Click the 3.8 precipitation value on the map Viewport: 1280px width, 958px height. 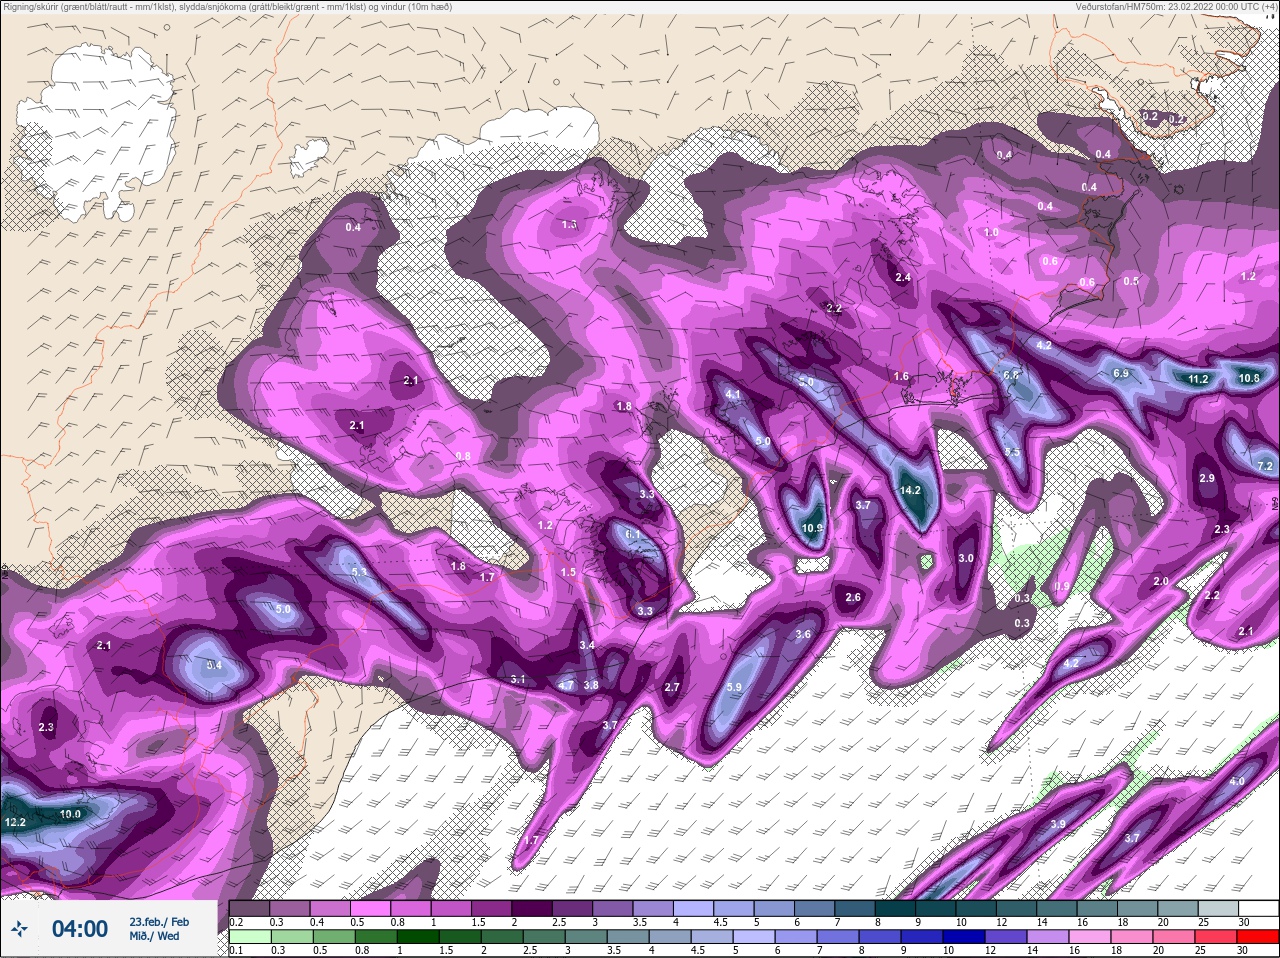point(591,685)
